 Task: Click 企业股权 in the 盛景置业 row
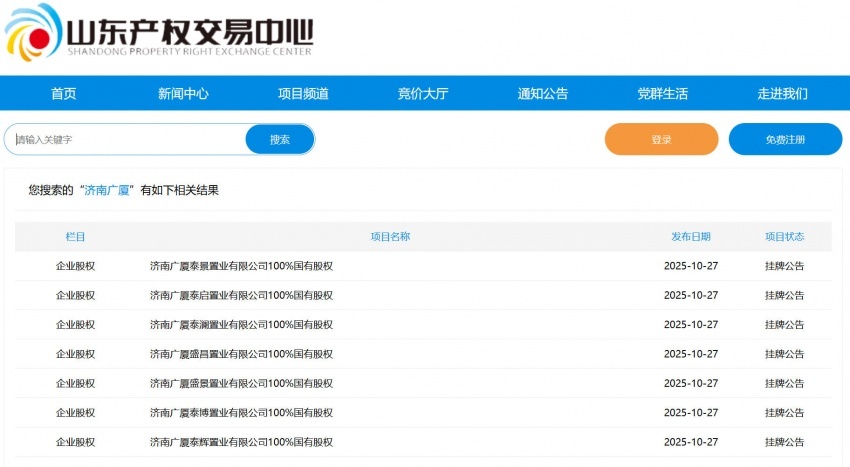pyautogui.click(x=75, y=383)
